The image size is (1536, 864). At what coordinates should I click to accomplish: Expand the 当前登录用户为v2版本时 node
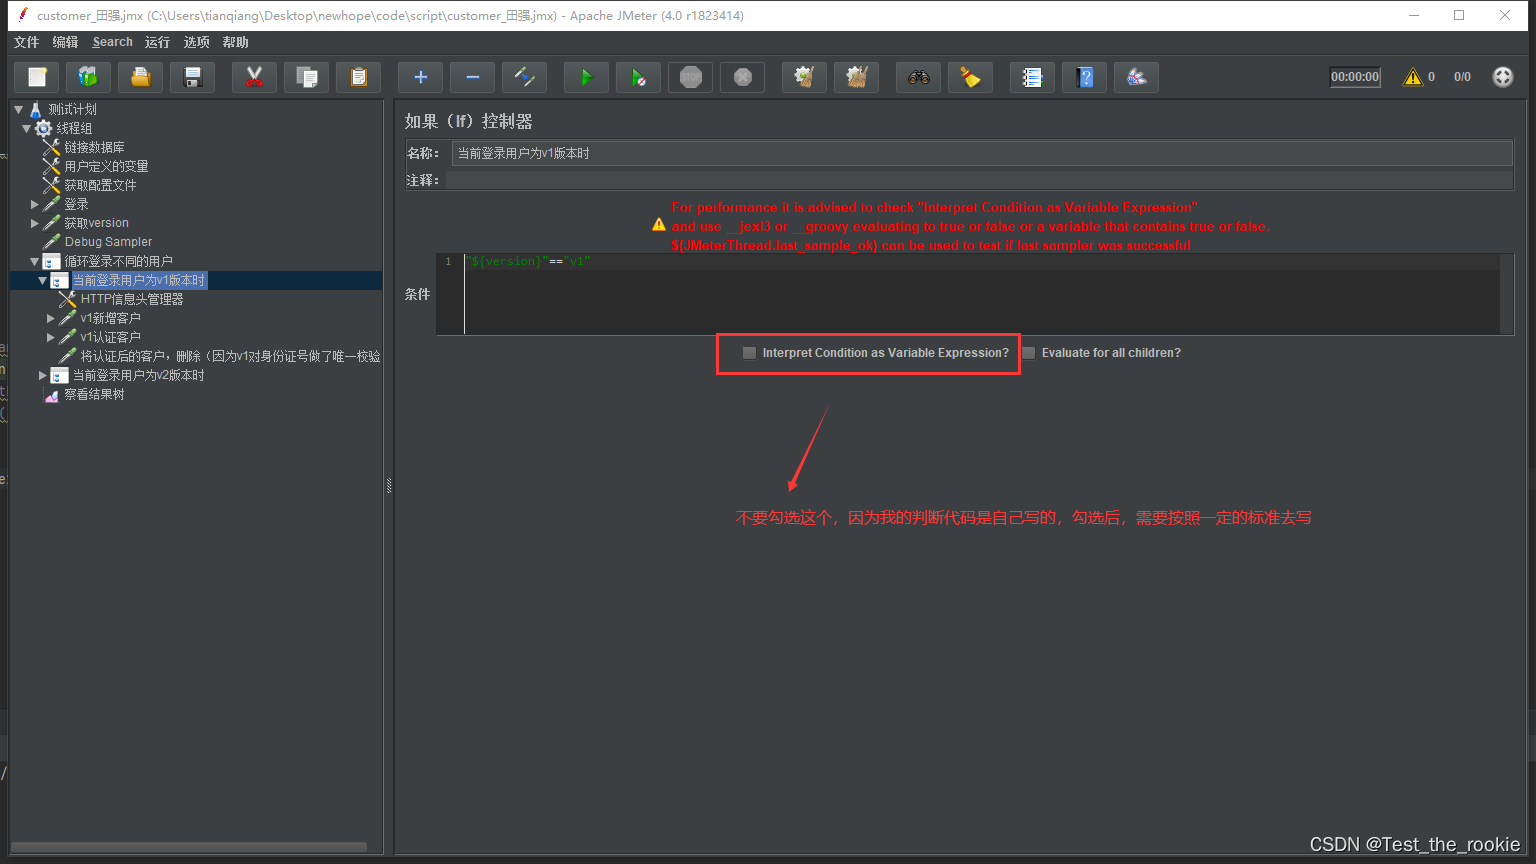pyautogui.click(x=42, y=375)
